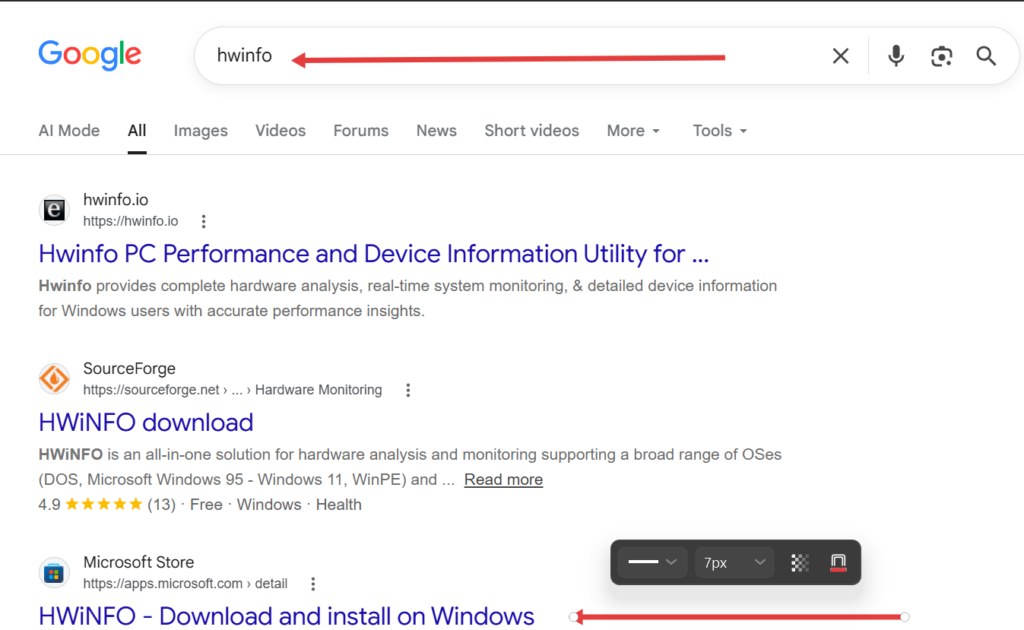Click the Microsoft Store favicon
Viewport: 1024px width, 630px height.
click(54, 573)
